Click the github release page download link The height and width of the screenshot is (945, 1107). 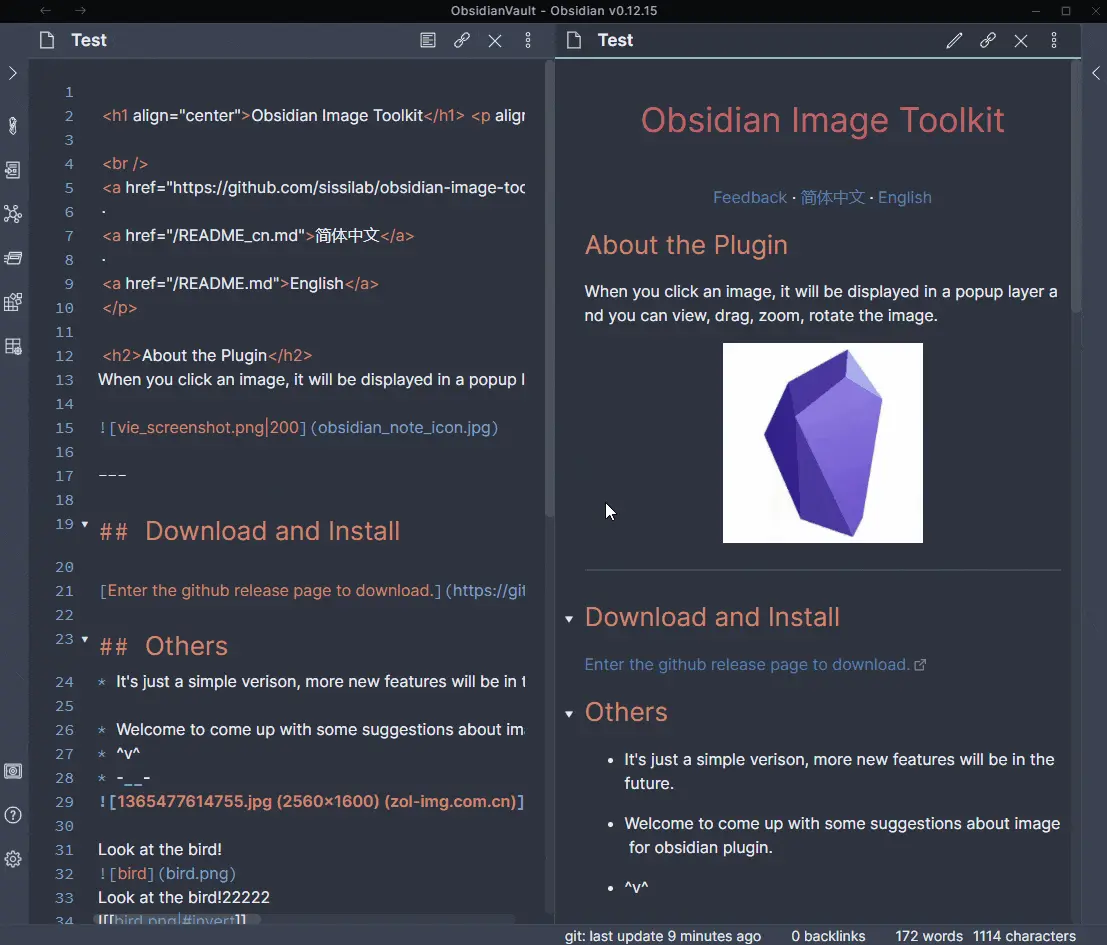coord(747,664)
